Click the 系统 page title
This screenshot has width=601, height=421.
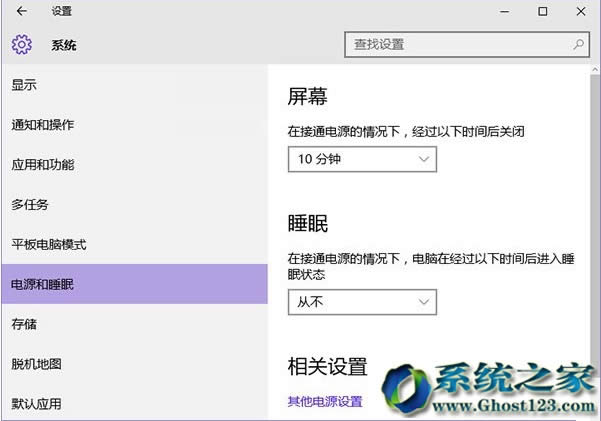[x=64, y=45]
